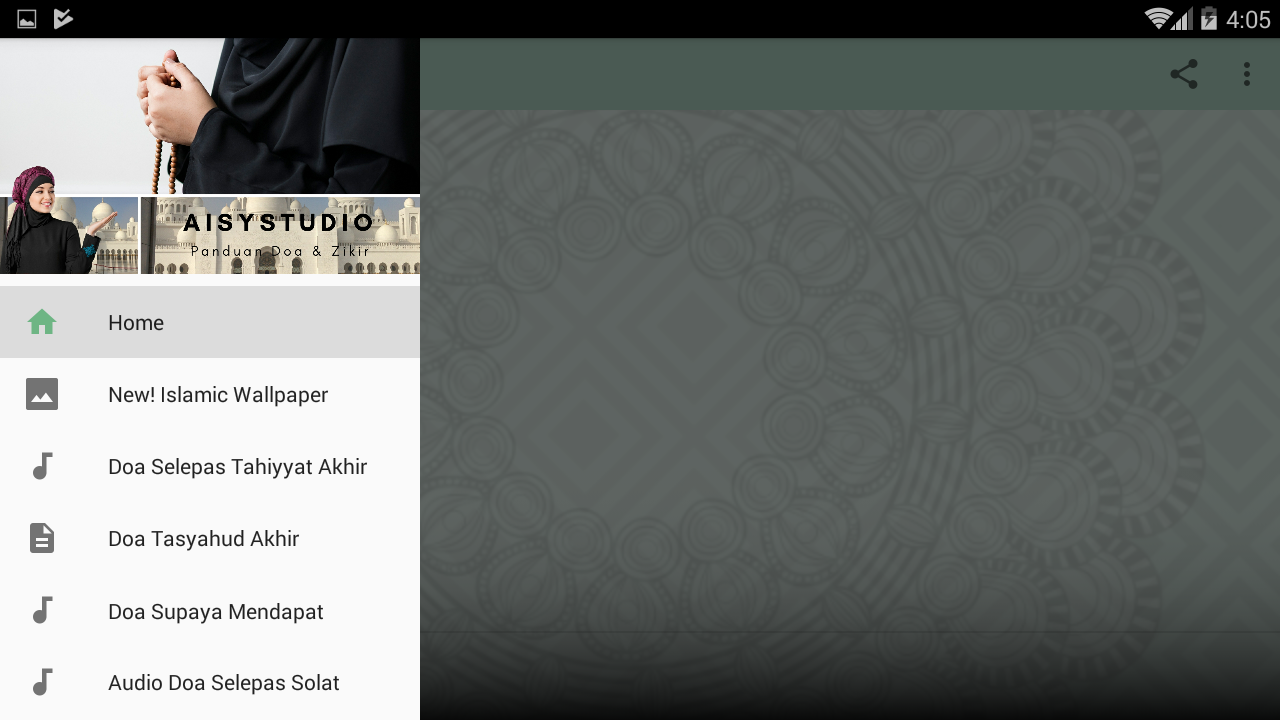Click the green home icon
This screenshot has width=1280, height=720.
point(42,322)
